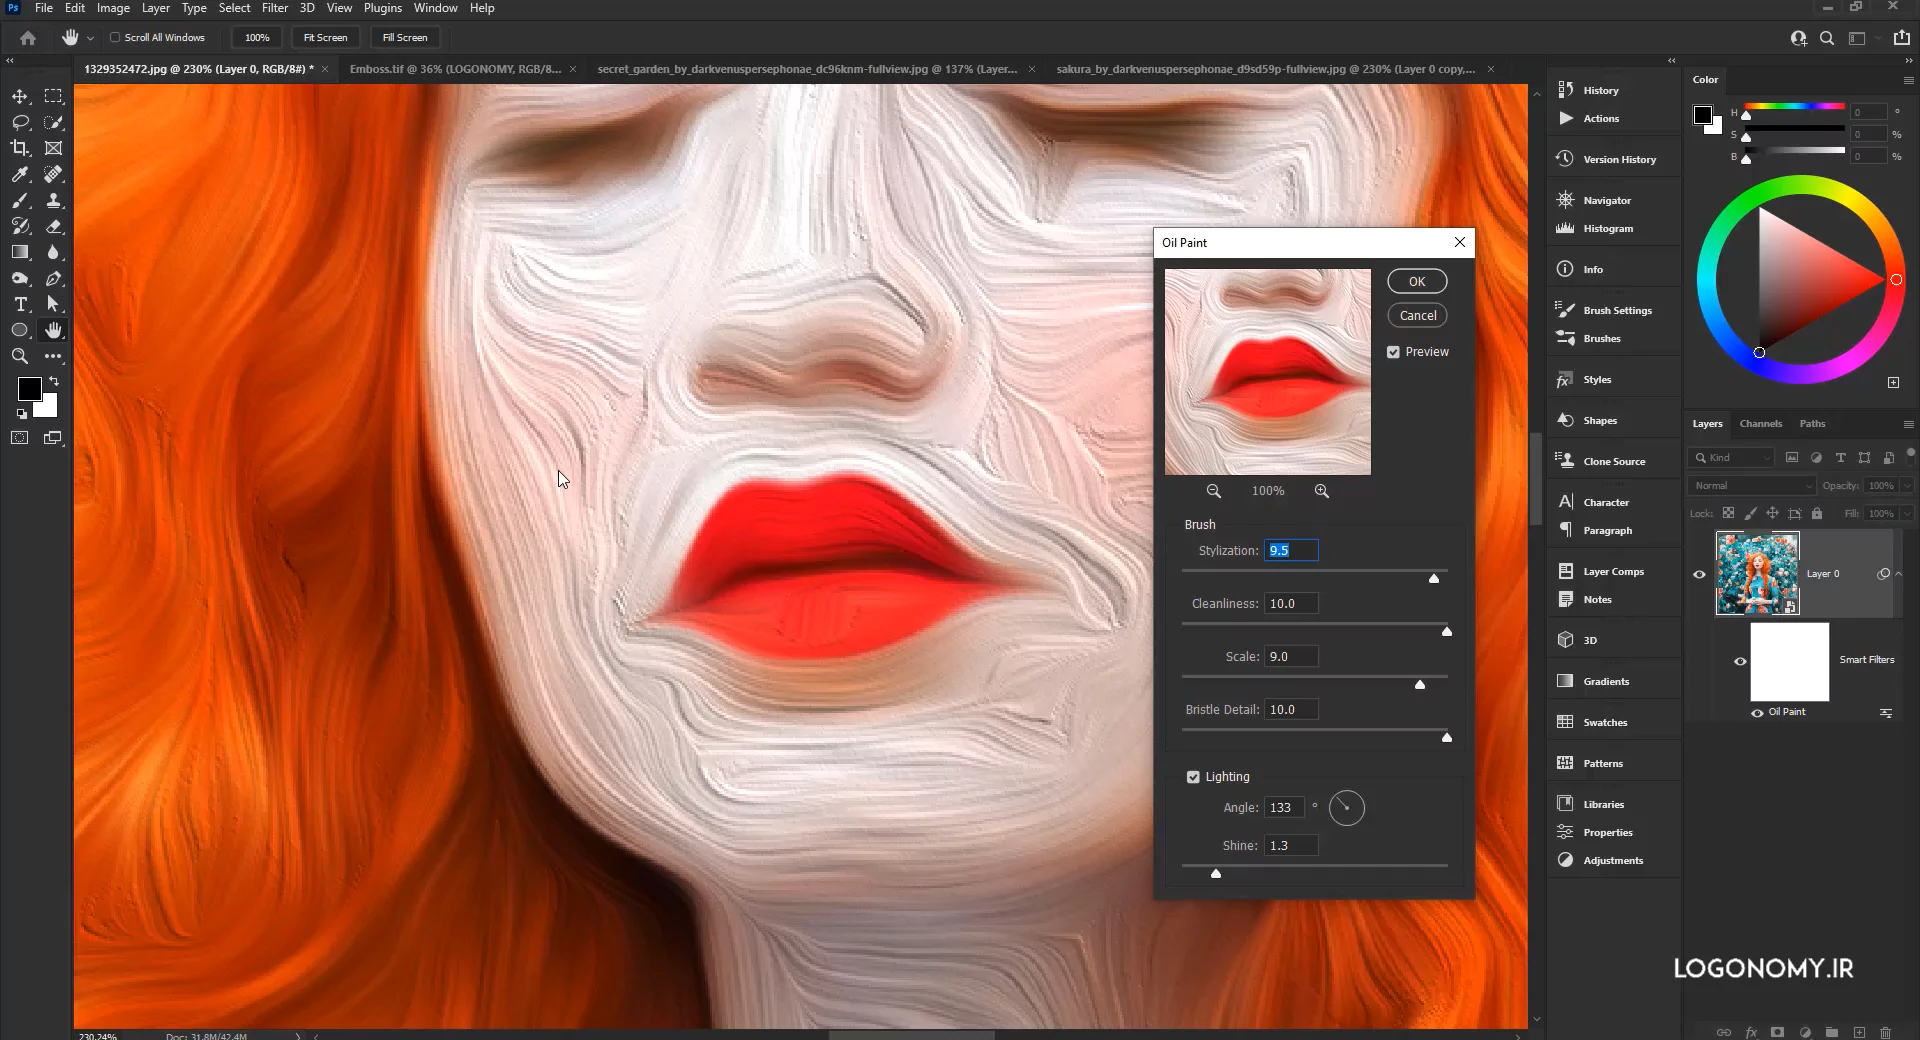
Task: Open the Brush Settings panel
Action: pos(1617,310)
